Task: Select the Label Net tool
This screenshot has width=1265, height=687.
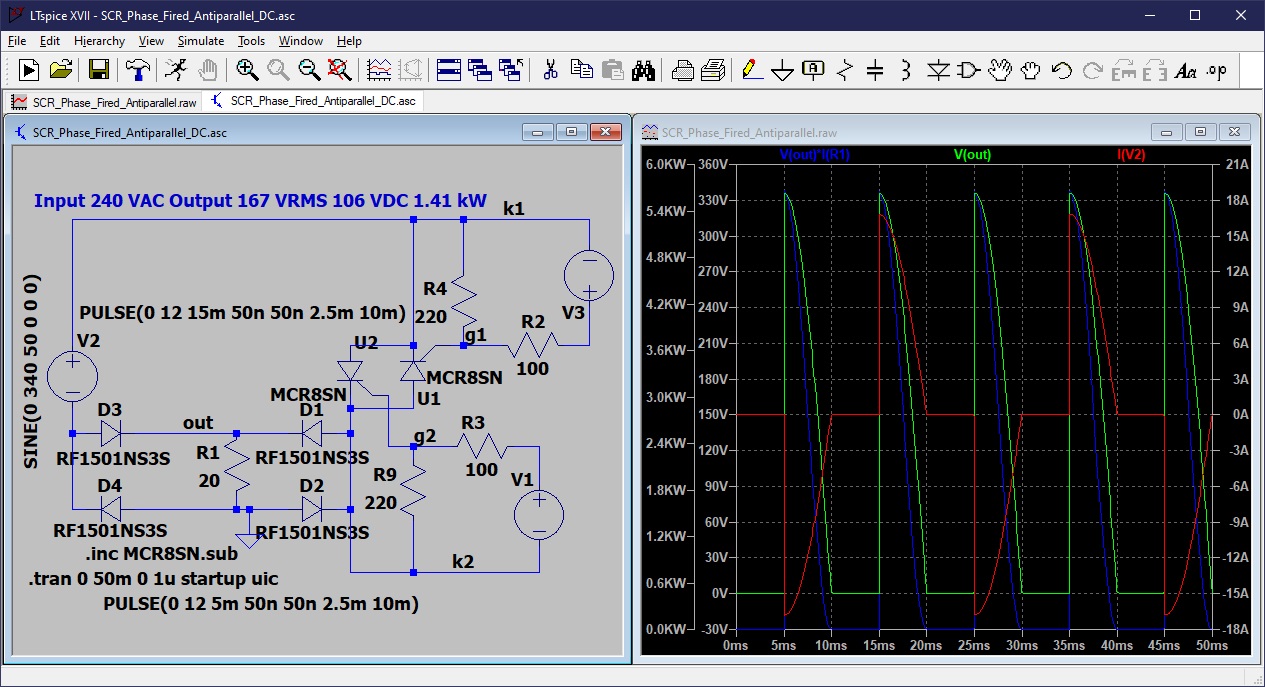Action: [x=814, y=70]
